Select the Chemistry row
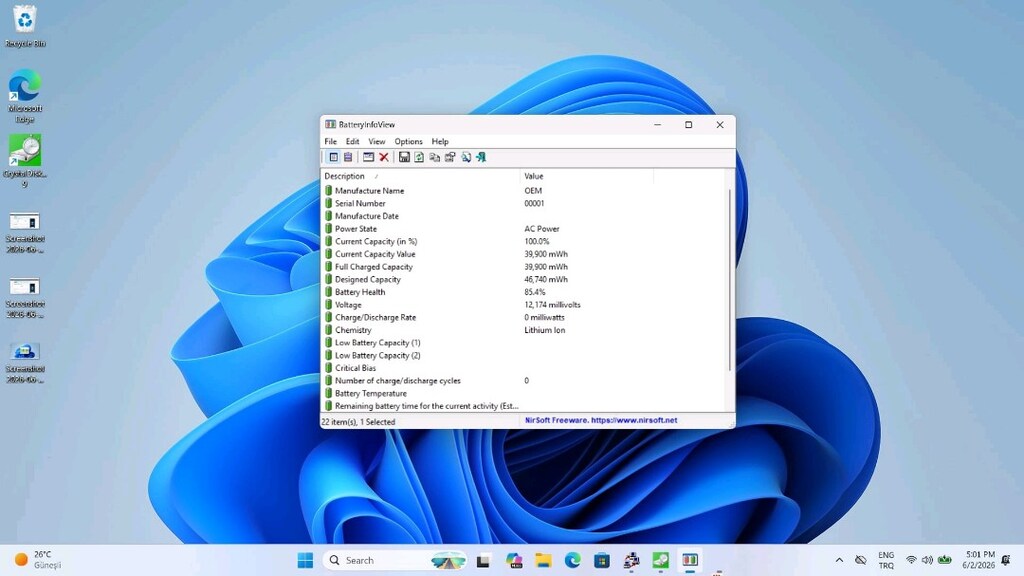Screen dimensions: 1024x576 (x=524, y=330)
